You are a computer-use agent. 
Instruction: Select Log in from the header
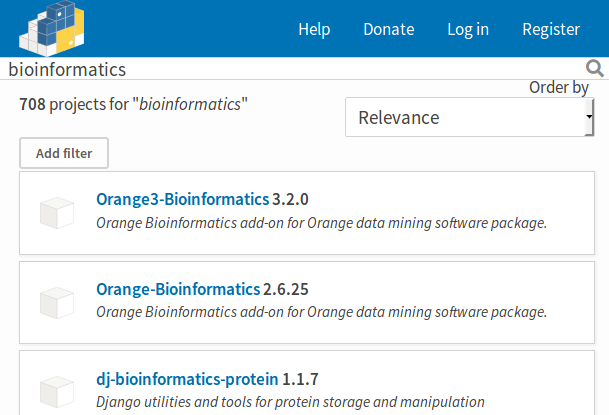[468, 29]
